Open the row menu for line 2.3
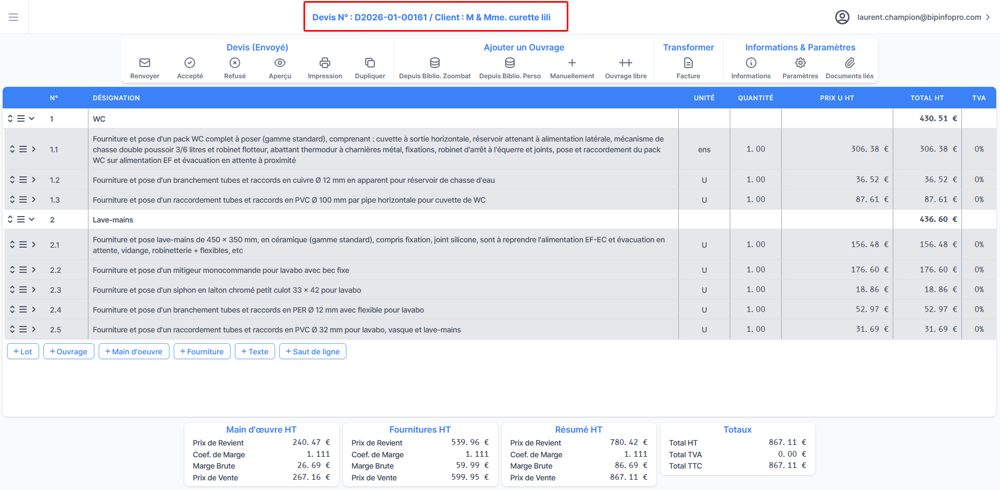1000x490 pixels. coord(22,290)
